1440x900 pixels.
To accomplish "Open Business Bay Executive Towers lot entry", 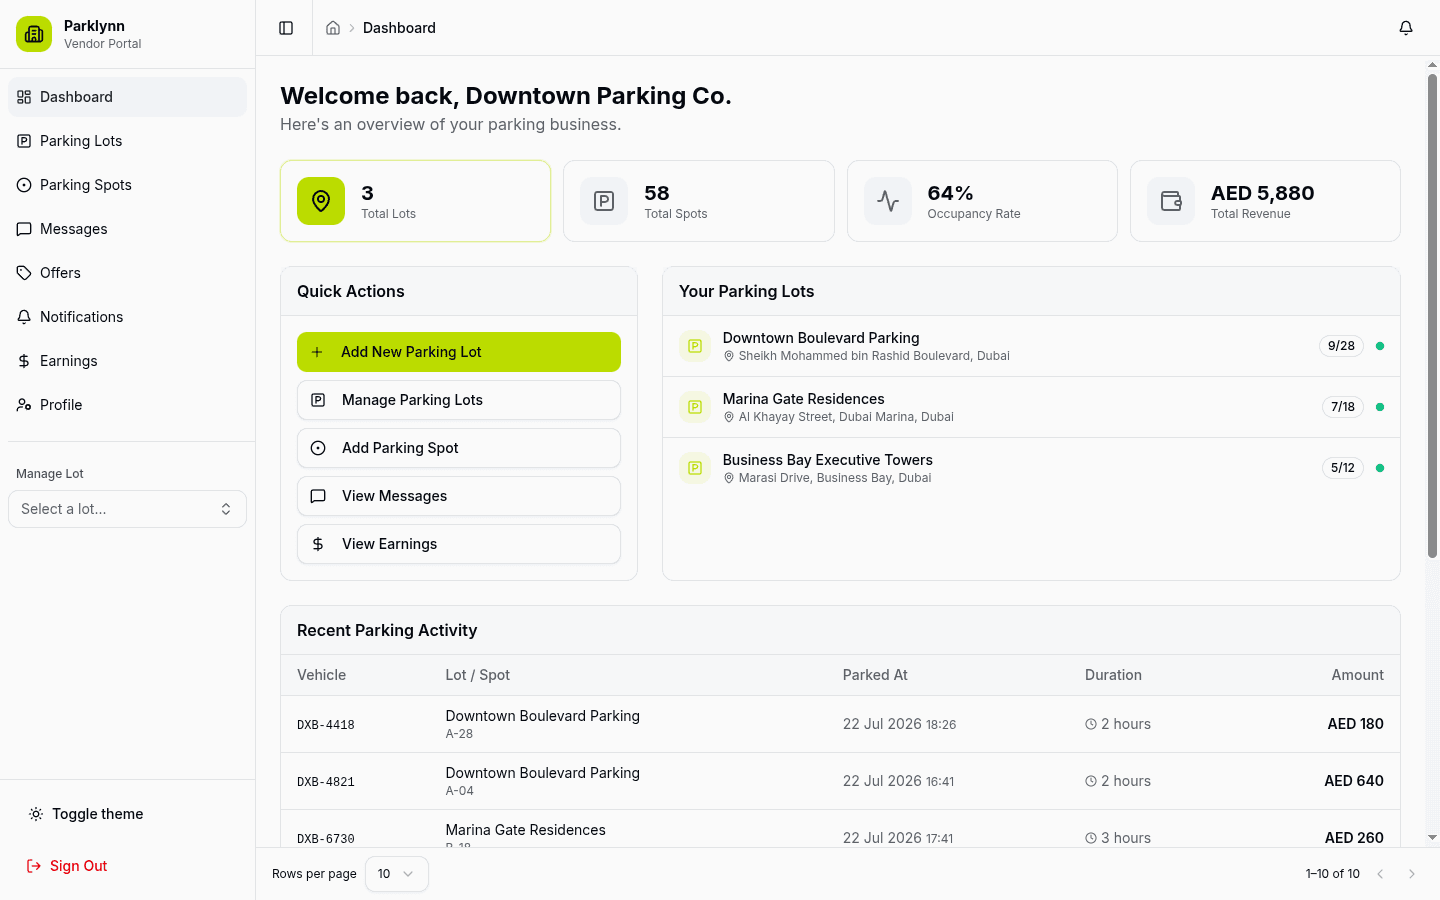I will point(1031,468).
